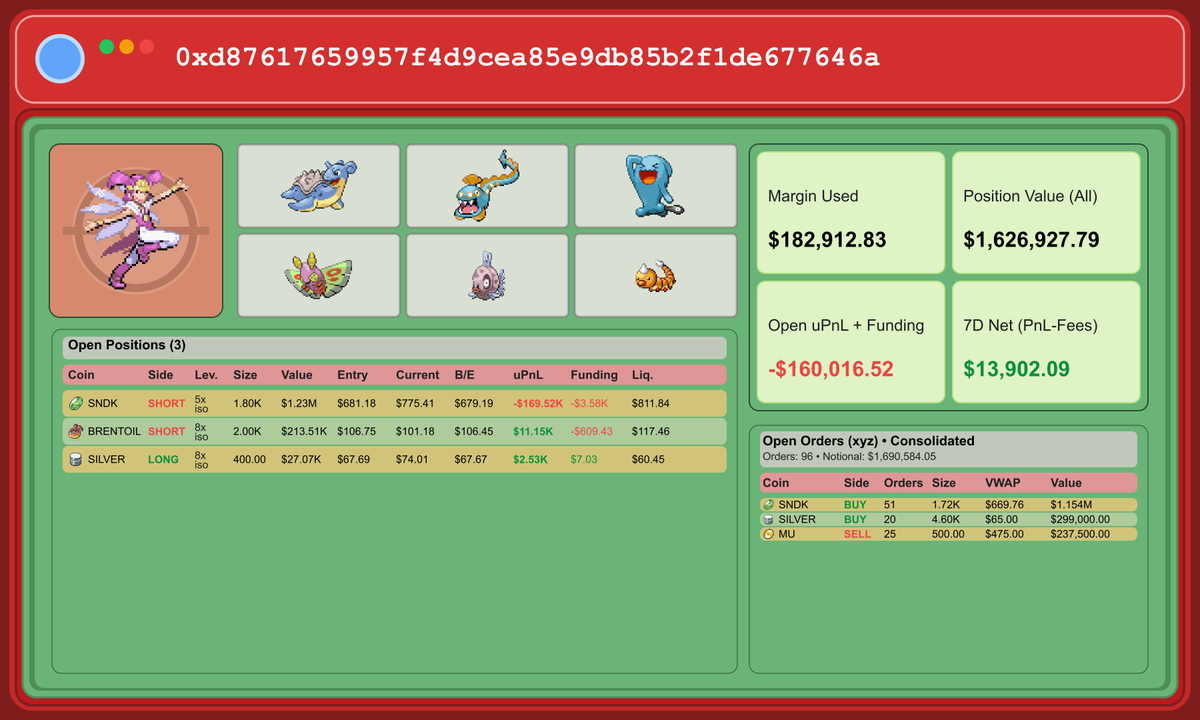The width and height of the screenshot is (1200, 720).
Task: Click the $13,902.09 net amount
Action: [x=1016, y=369]
